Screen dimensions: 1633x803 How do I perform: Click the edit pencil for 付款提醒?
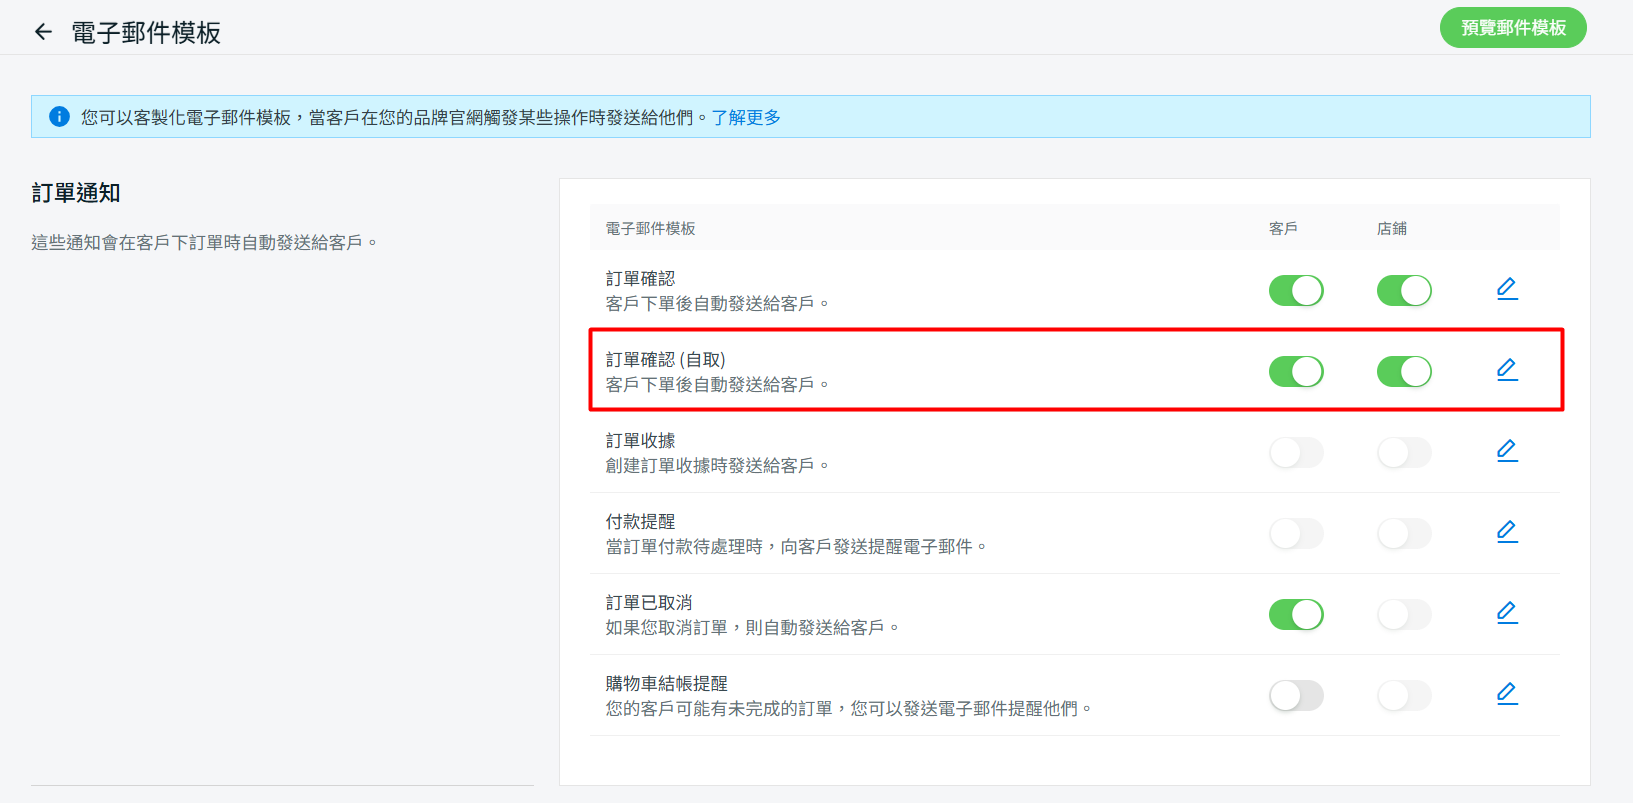1507,532
